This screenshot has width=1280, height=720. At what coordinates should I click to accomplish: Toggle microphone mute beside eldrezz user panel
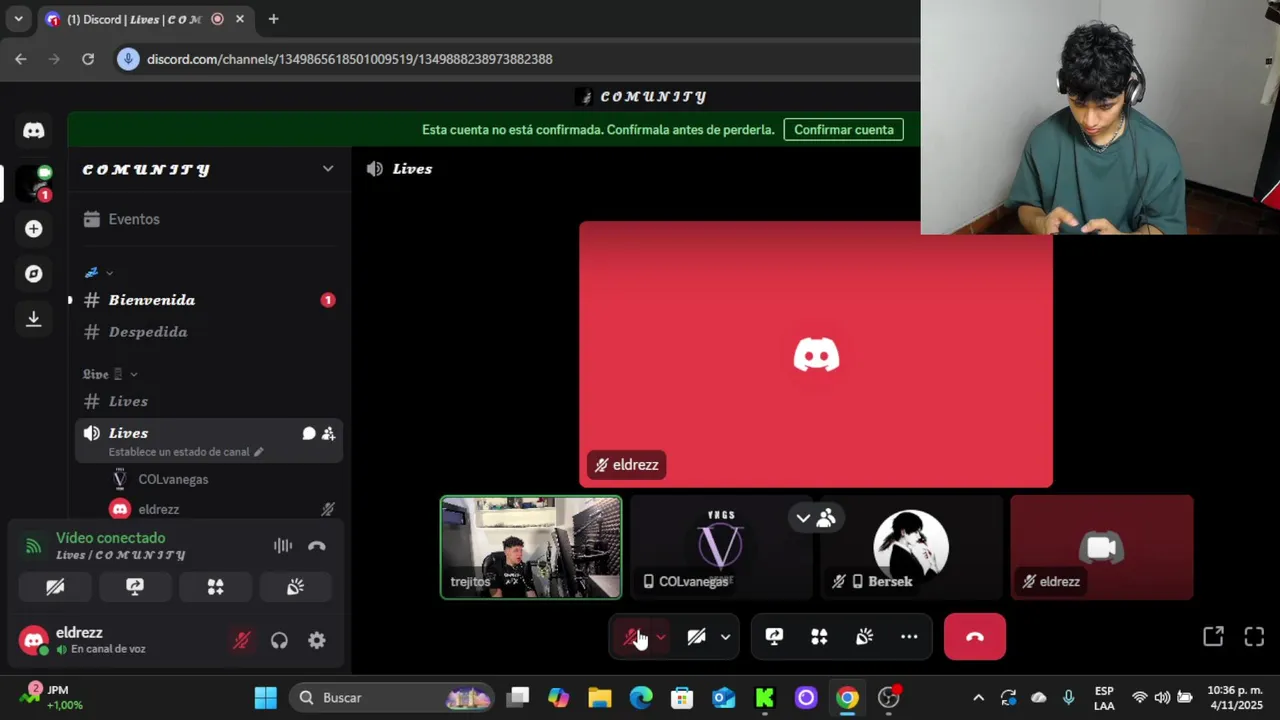tap(241, 641)
